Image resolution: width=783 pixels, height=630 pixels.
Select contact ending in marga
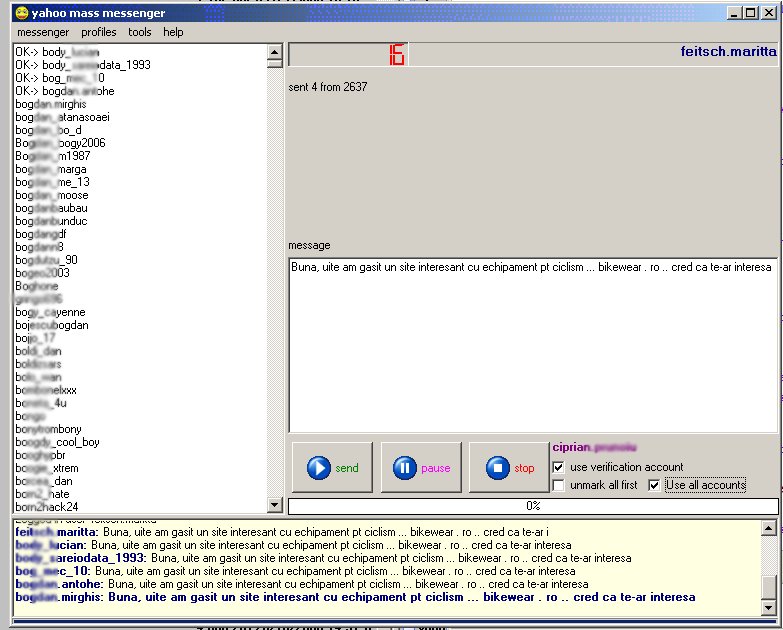click(50, 169)
